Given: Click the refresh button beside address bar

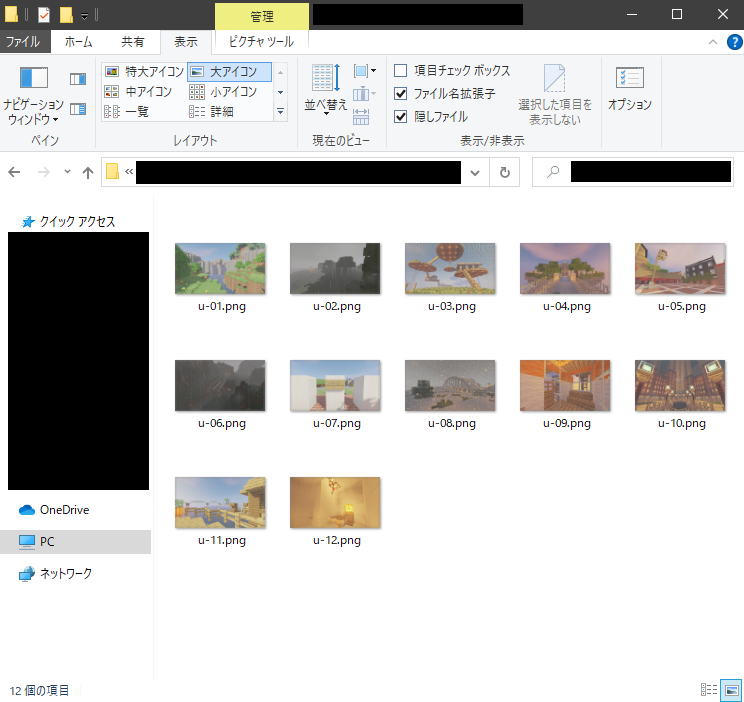Looking at the screenshot, I should pos(504,172).
